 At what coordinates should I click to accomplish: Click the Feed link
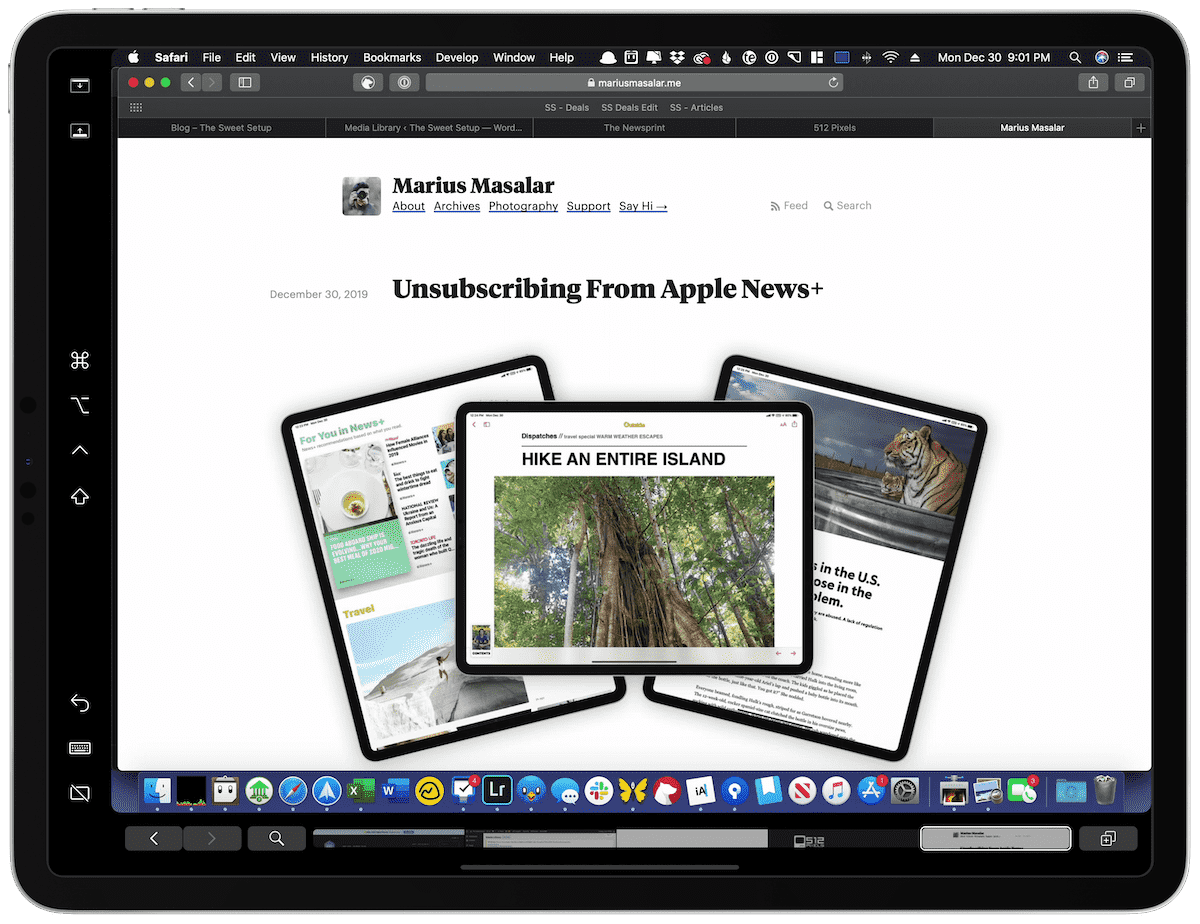[789, 206]
